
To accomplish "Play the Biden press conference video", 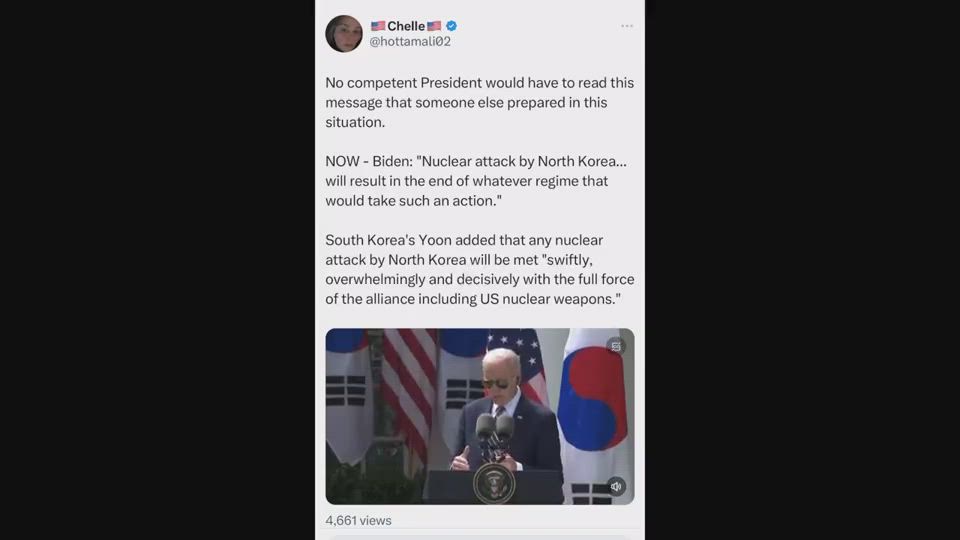I will [x=479, y=416].
